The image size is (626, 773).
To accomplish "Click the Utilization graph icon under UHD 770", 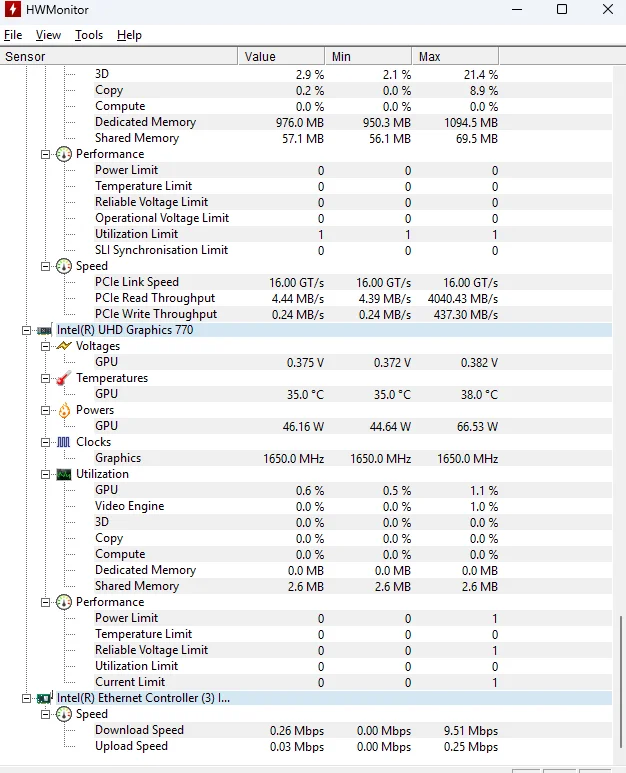I will (x=64, y=474).
